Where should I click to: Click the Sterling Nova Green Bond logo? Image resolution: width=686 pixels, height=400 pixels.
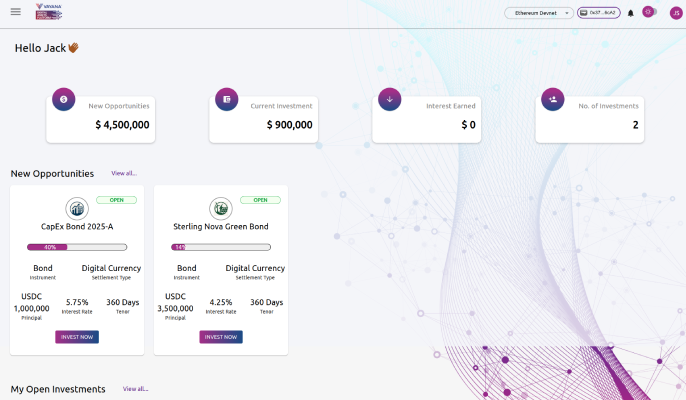click(x=221, y=208)
